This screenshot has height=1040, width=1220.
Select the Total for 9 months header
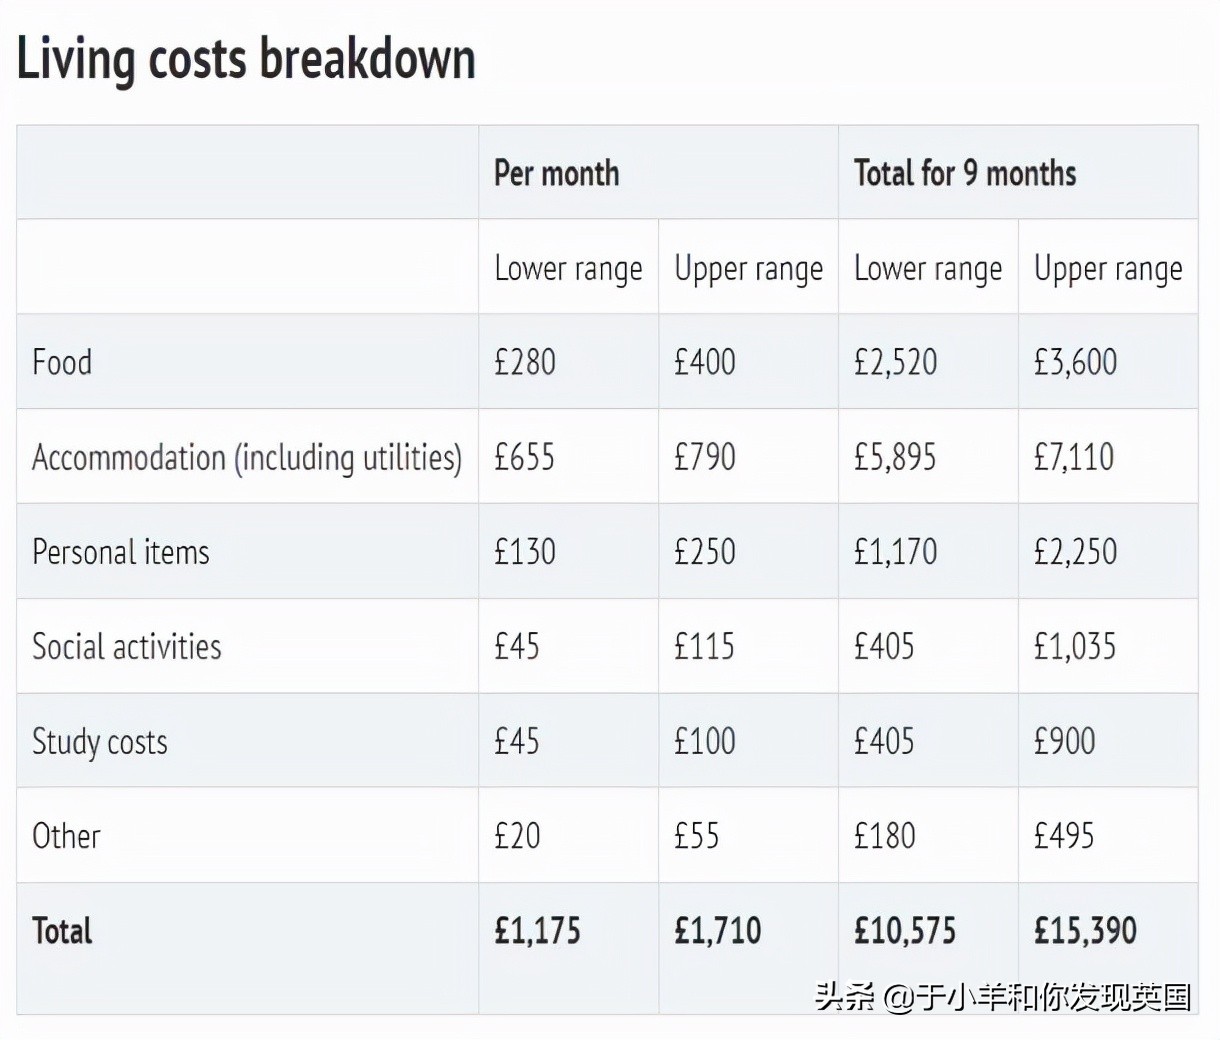(965, 173)
